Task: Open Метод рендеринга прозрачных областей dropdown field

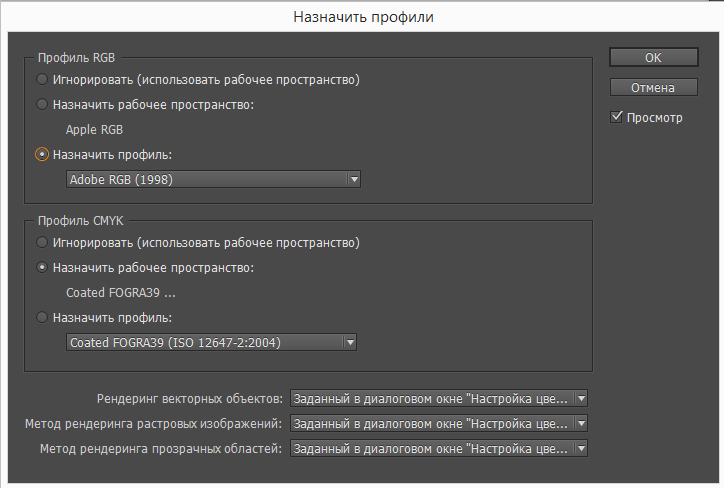Action: 439,448
